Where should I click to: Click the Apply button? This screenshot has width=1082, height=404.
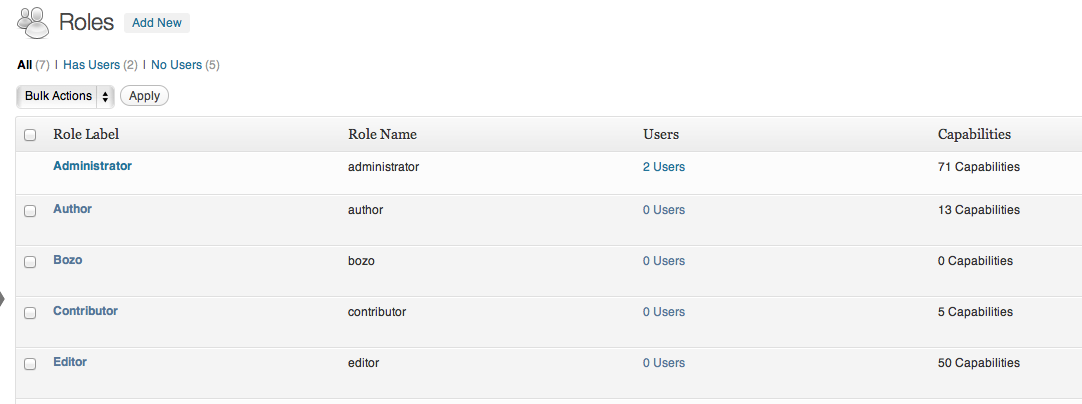coord(144,96)
